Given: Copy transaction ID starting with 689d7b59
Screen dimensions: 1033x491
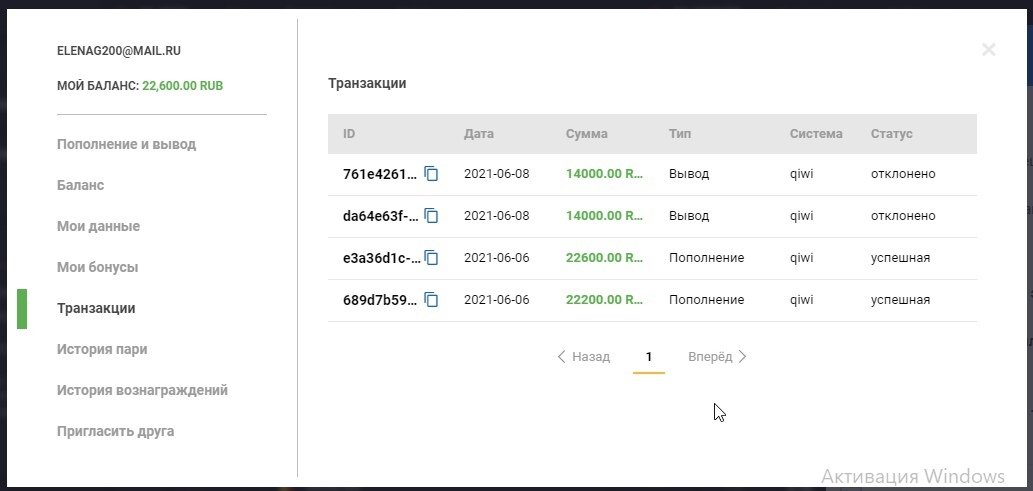Looking at the screenshot, I should point(431,300).
